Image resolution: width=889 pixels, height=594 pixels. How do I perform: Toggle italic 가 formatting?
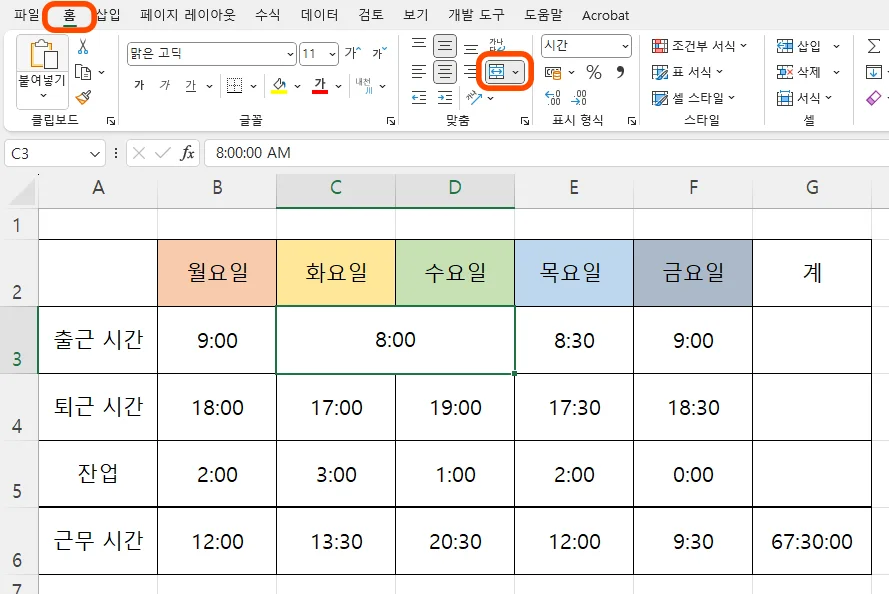165,86
